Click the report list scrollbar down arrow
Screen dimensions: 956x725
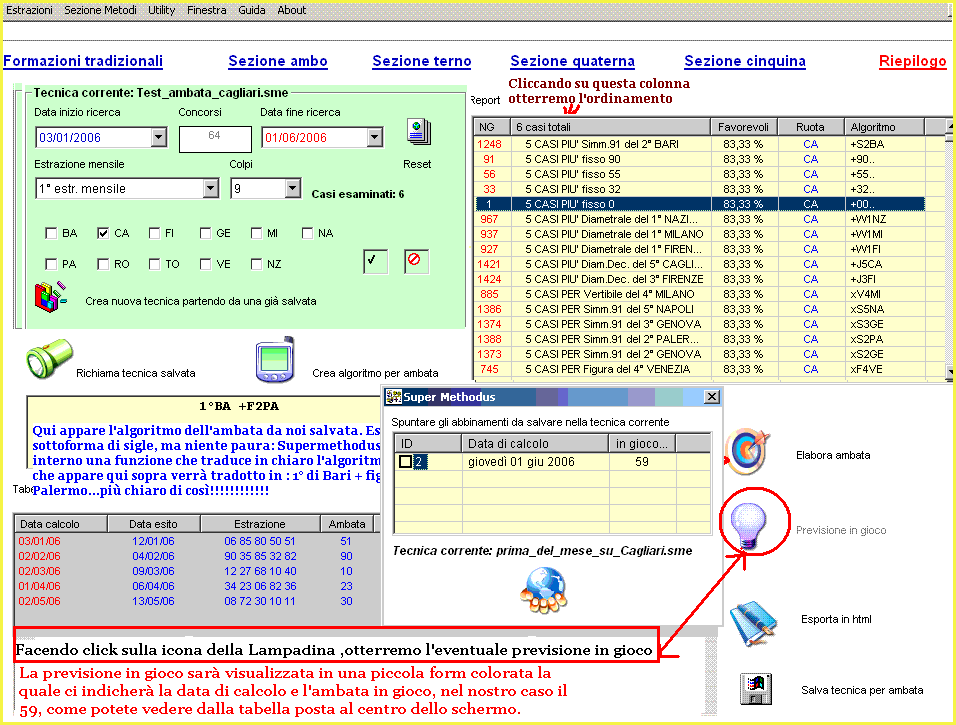point(949,371)
